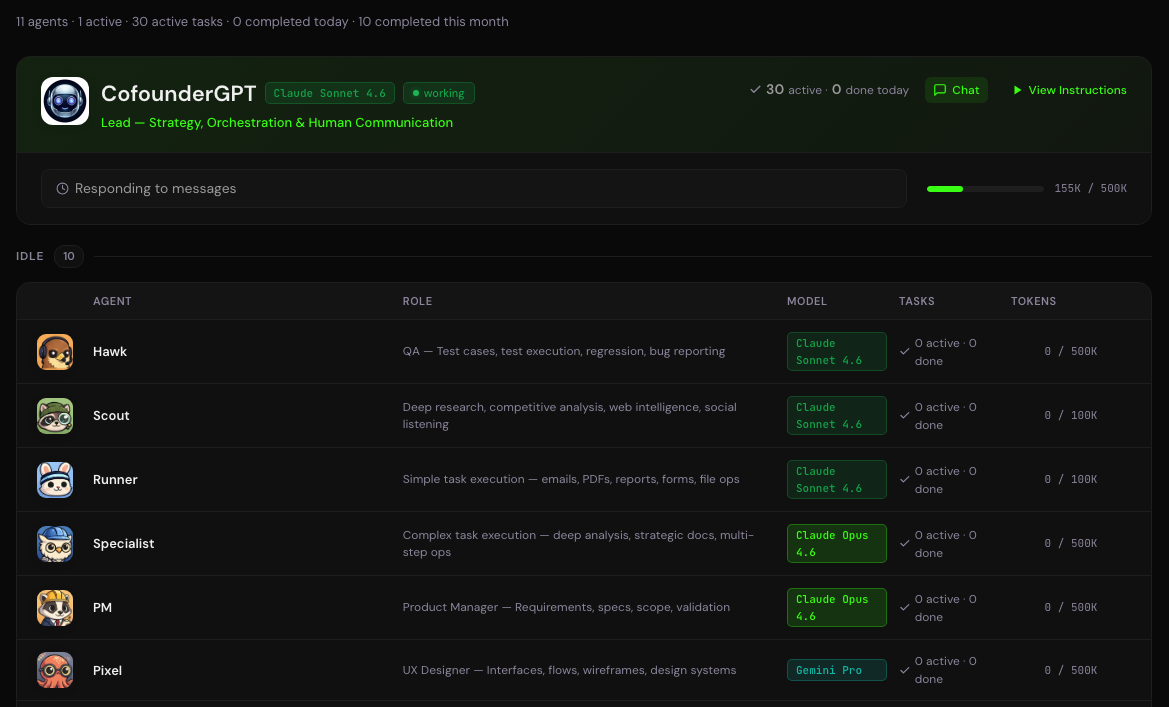Click Specialist's owl avatar icon
This screenshot has height=707, width=1169.
[55, 544]
